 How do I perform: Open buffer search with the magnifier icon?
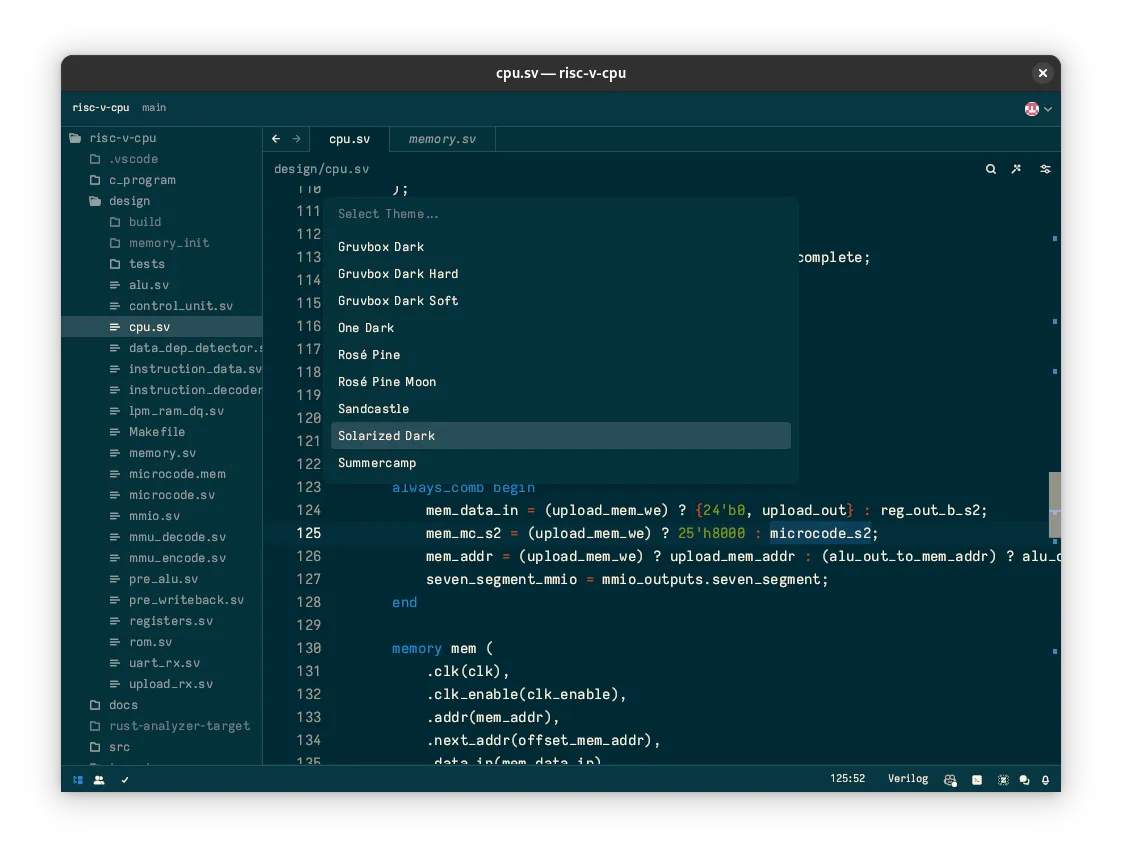[990, 169]
